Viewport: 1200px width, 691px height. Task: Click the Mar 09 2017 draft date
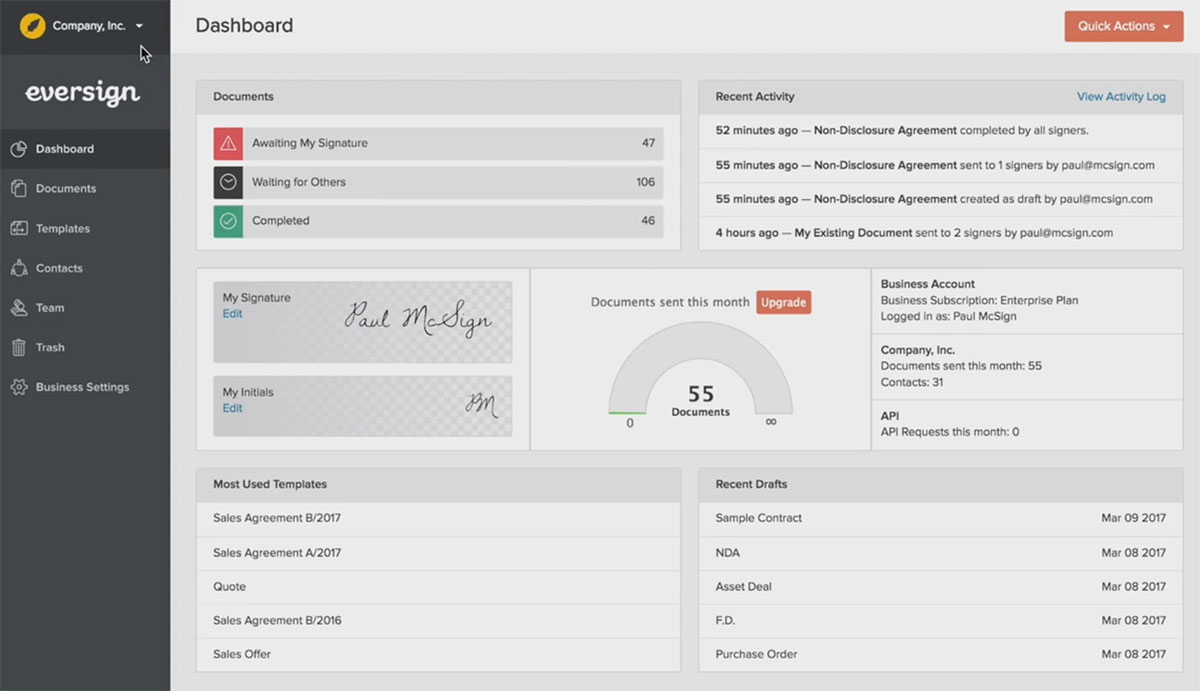(1134, 518)
